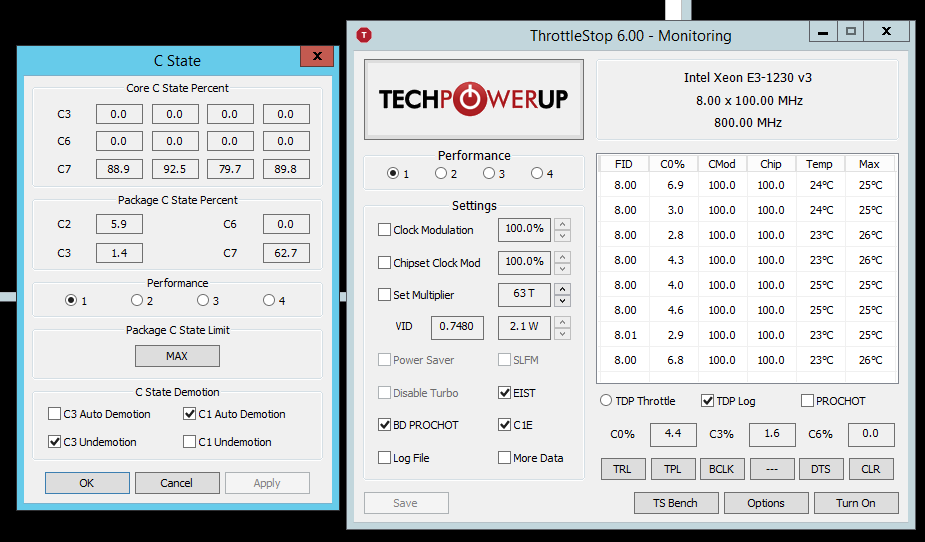Image resolution: width=925 pixels, height=542 pixels.
Task: Click the FID column header
Action: 624,164
